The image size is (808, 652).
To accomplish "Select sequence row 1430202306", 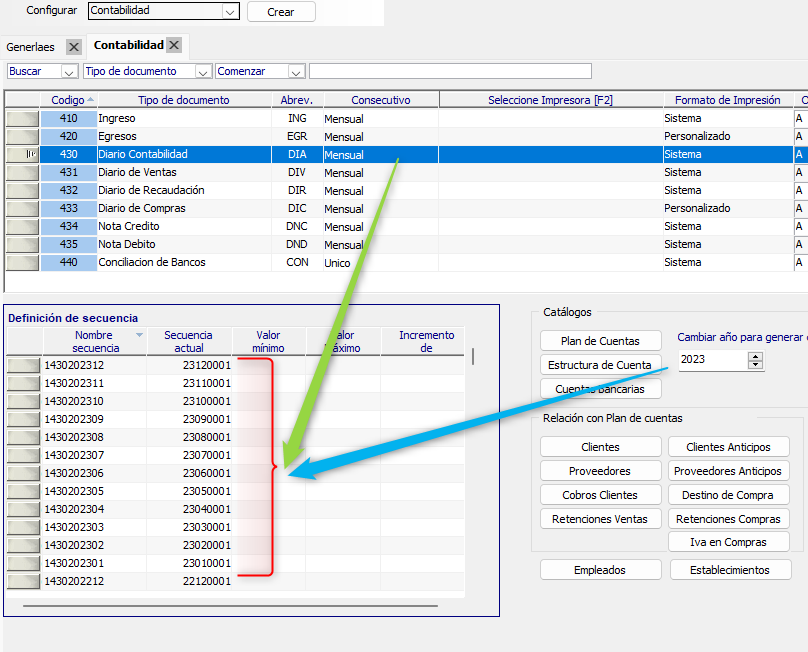I will pyautogui.click(x=74, y=473).
